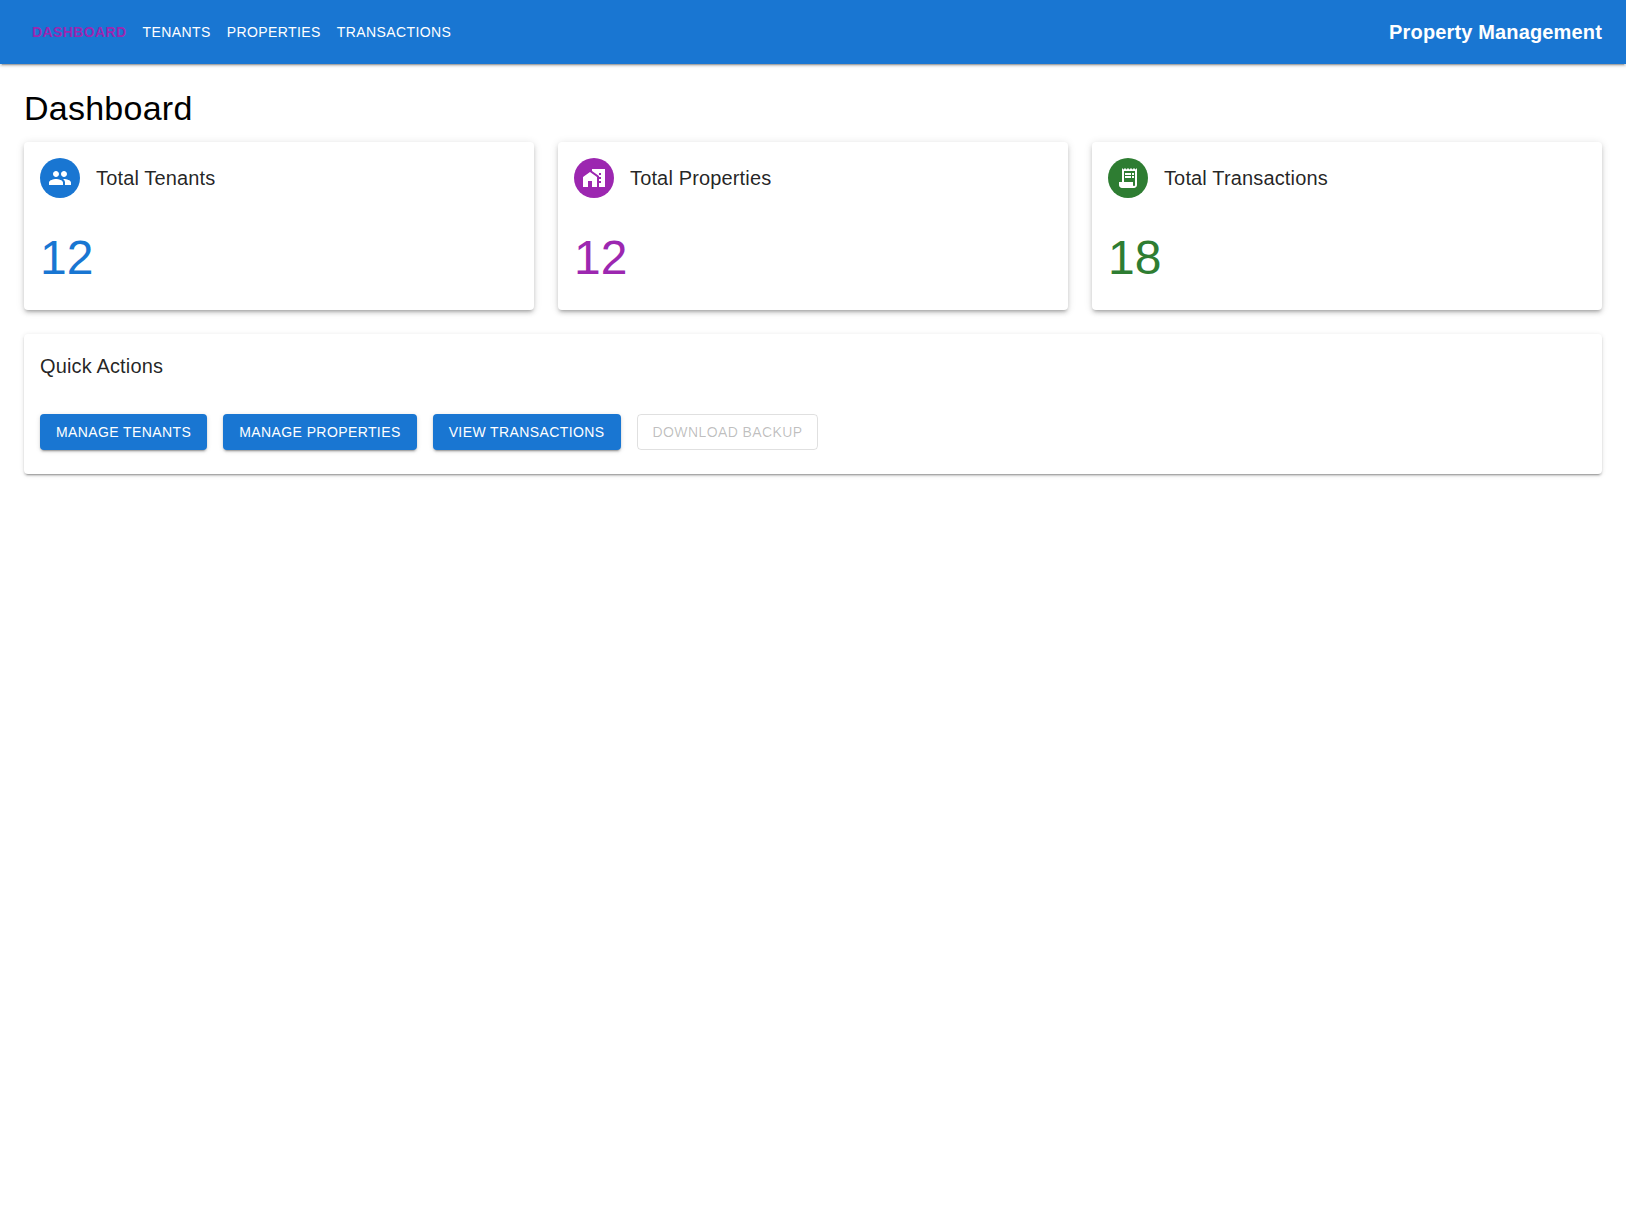Image resolution: width=1626 pixels, height=1223 pixels.
Task: Open the Tenants navigation tab
Action: 177,32
